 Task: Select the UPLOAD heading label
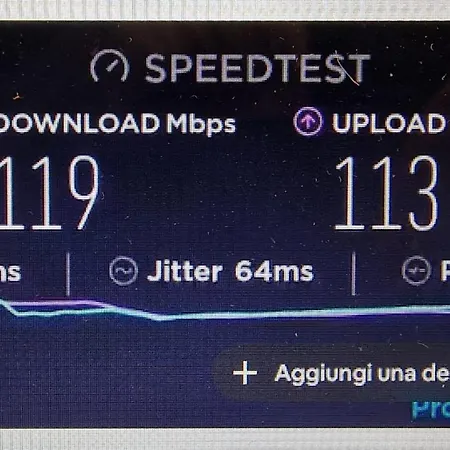[x=389, y=123]
